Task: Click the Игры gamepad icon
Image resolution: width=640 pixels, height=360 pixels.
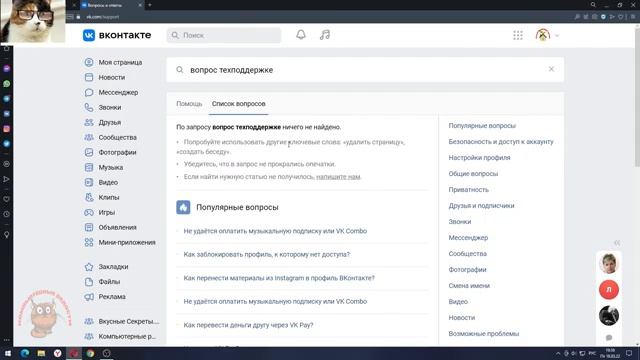Action: coord(89,212)
